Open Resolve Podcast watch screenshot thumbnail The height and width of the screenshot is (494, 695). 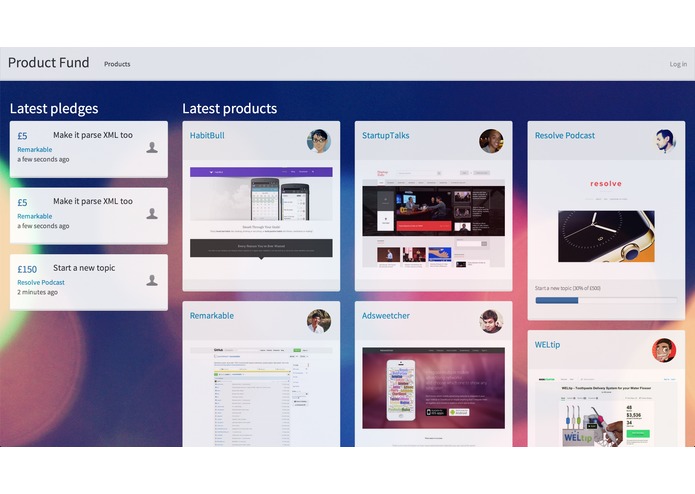tap(606, 220)
